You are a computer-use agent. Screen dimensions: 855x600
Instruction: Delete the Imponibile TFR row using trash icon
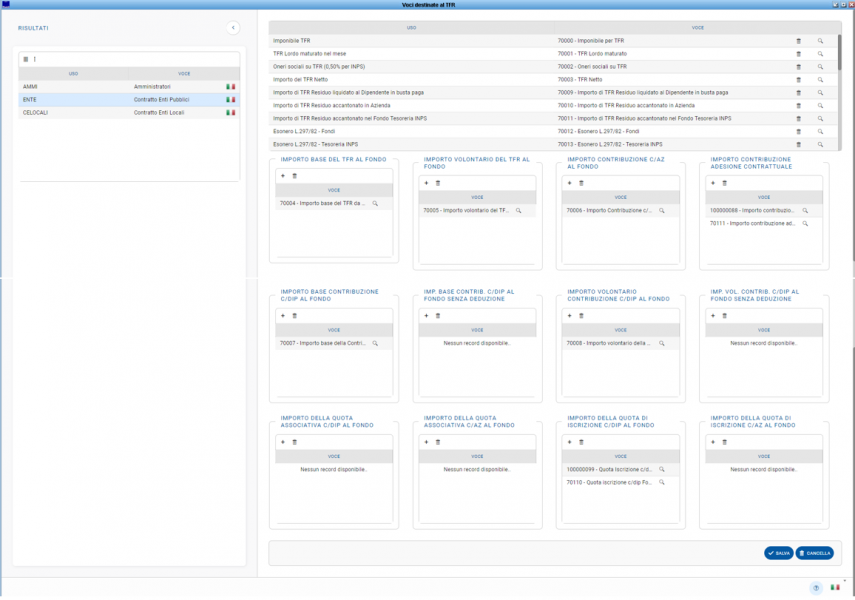point(798,41)
